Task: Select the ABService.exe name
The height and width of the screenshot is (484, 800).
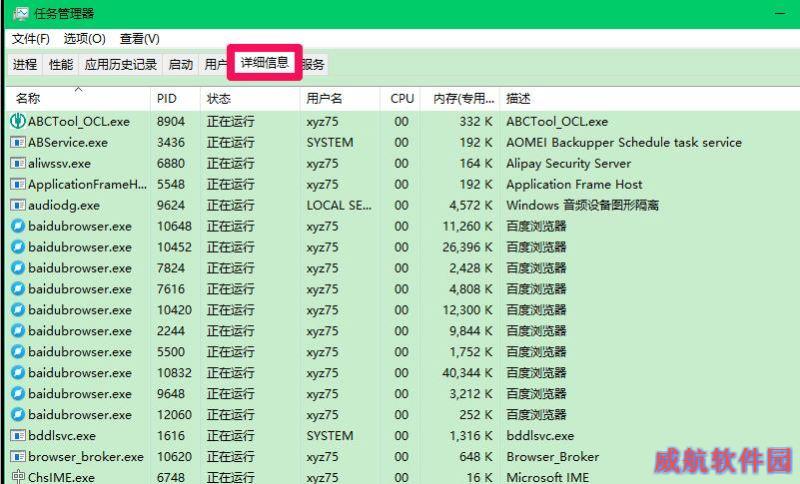Action: pos(68,142)
